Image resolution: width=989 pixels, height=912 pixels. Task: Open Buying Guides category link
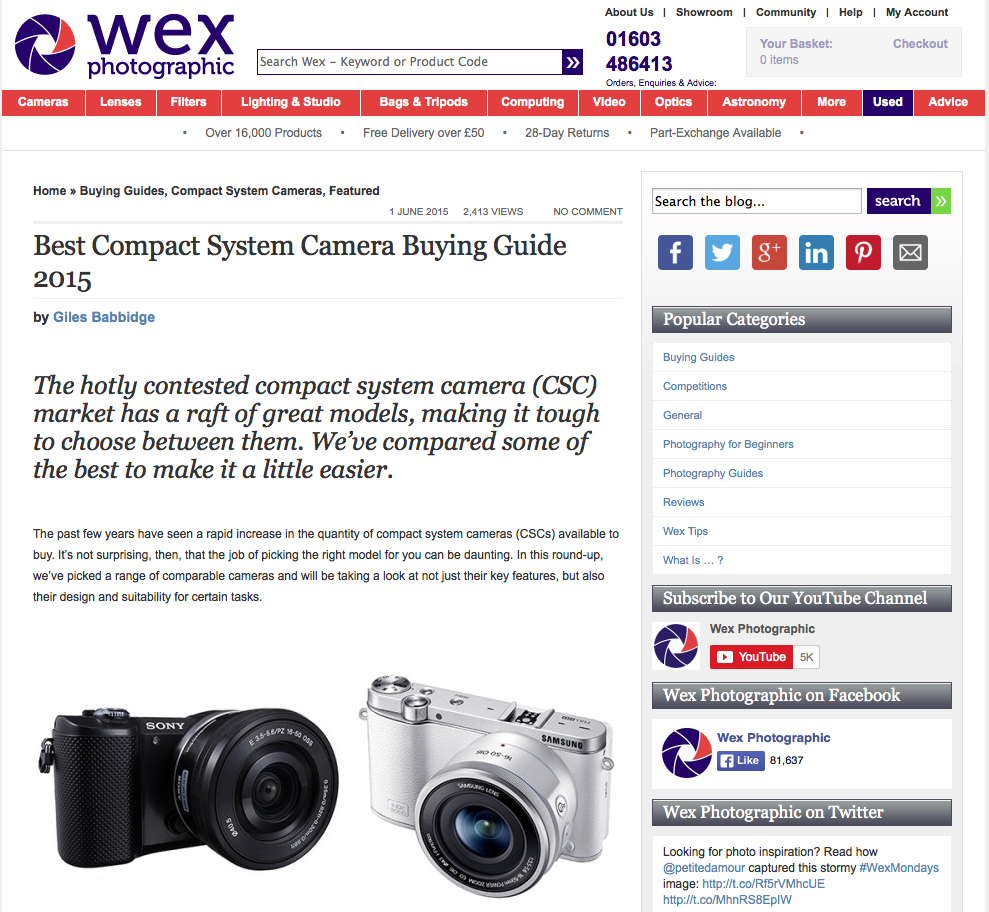tap(698, 357)
